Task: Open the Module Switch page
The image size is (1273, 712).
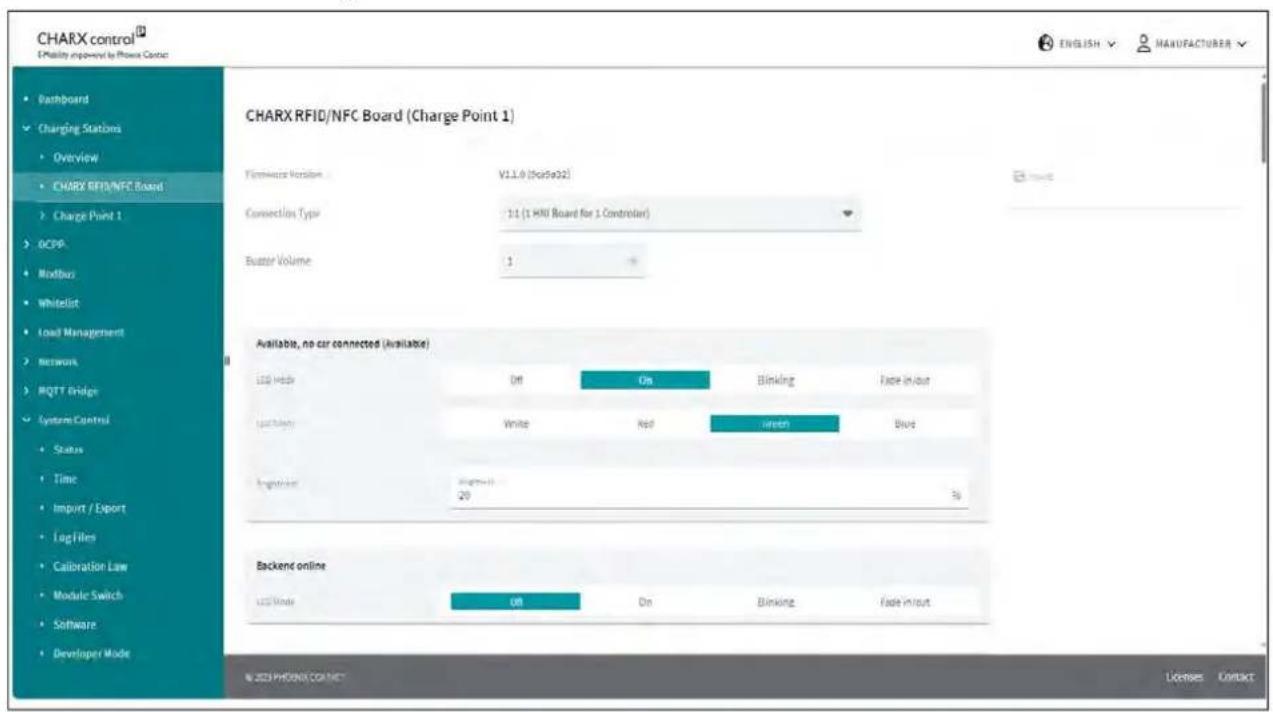Action: (x=90, y=596)
